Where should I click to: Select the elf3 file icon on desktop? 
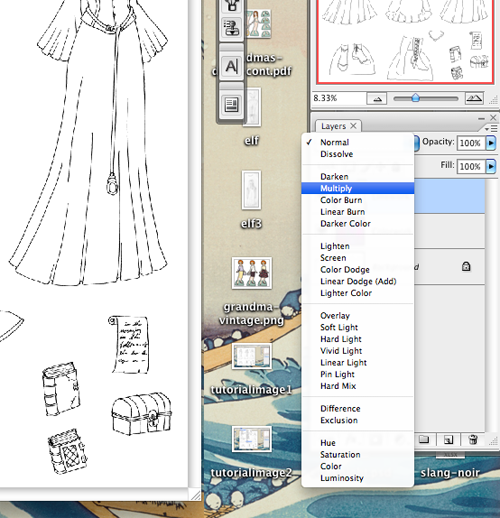coord(251,190)
